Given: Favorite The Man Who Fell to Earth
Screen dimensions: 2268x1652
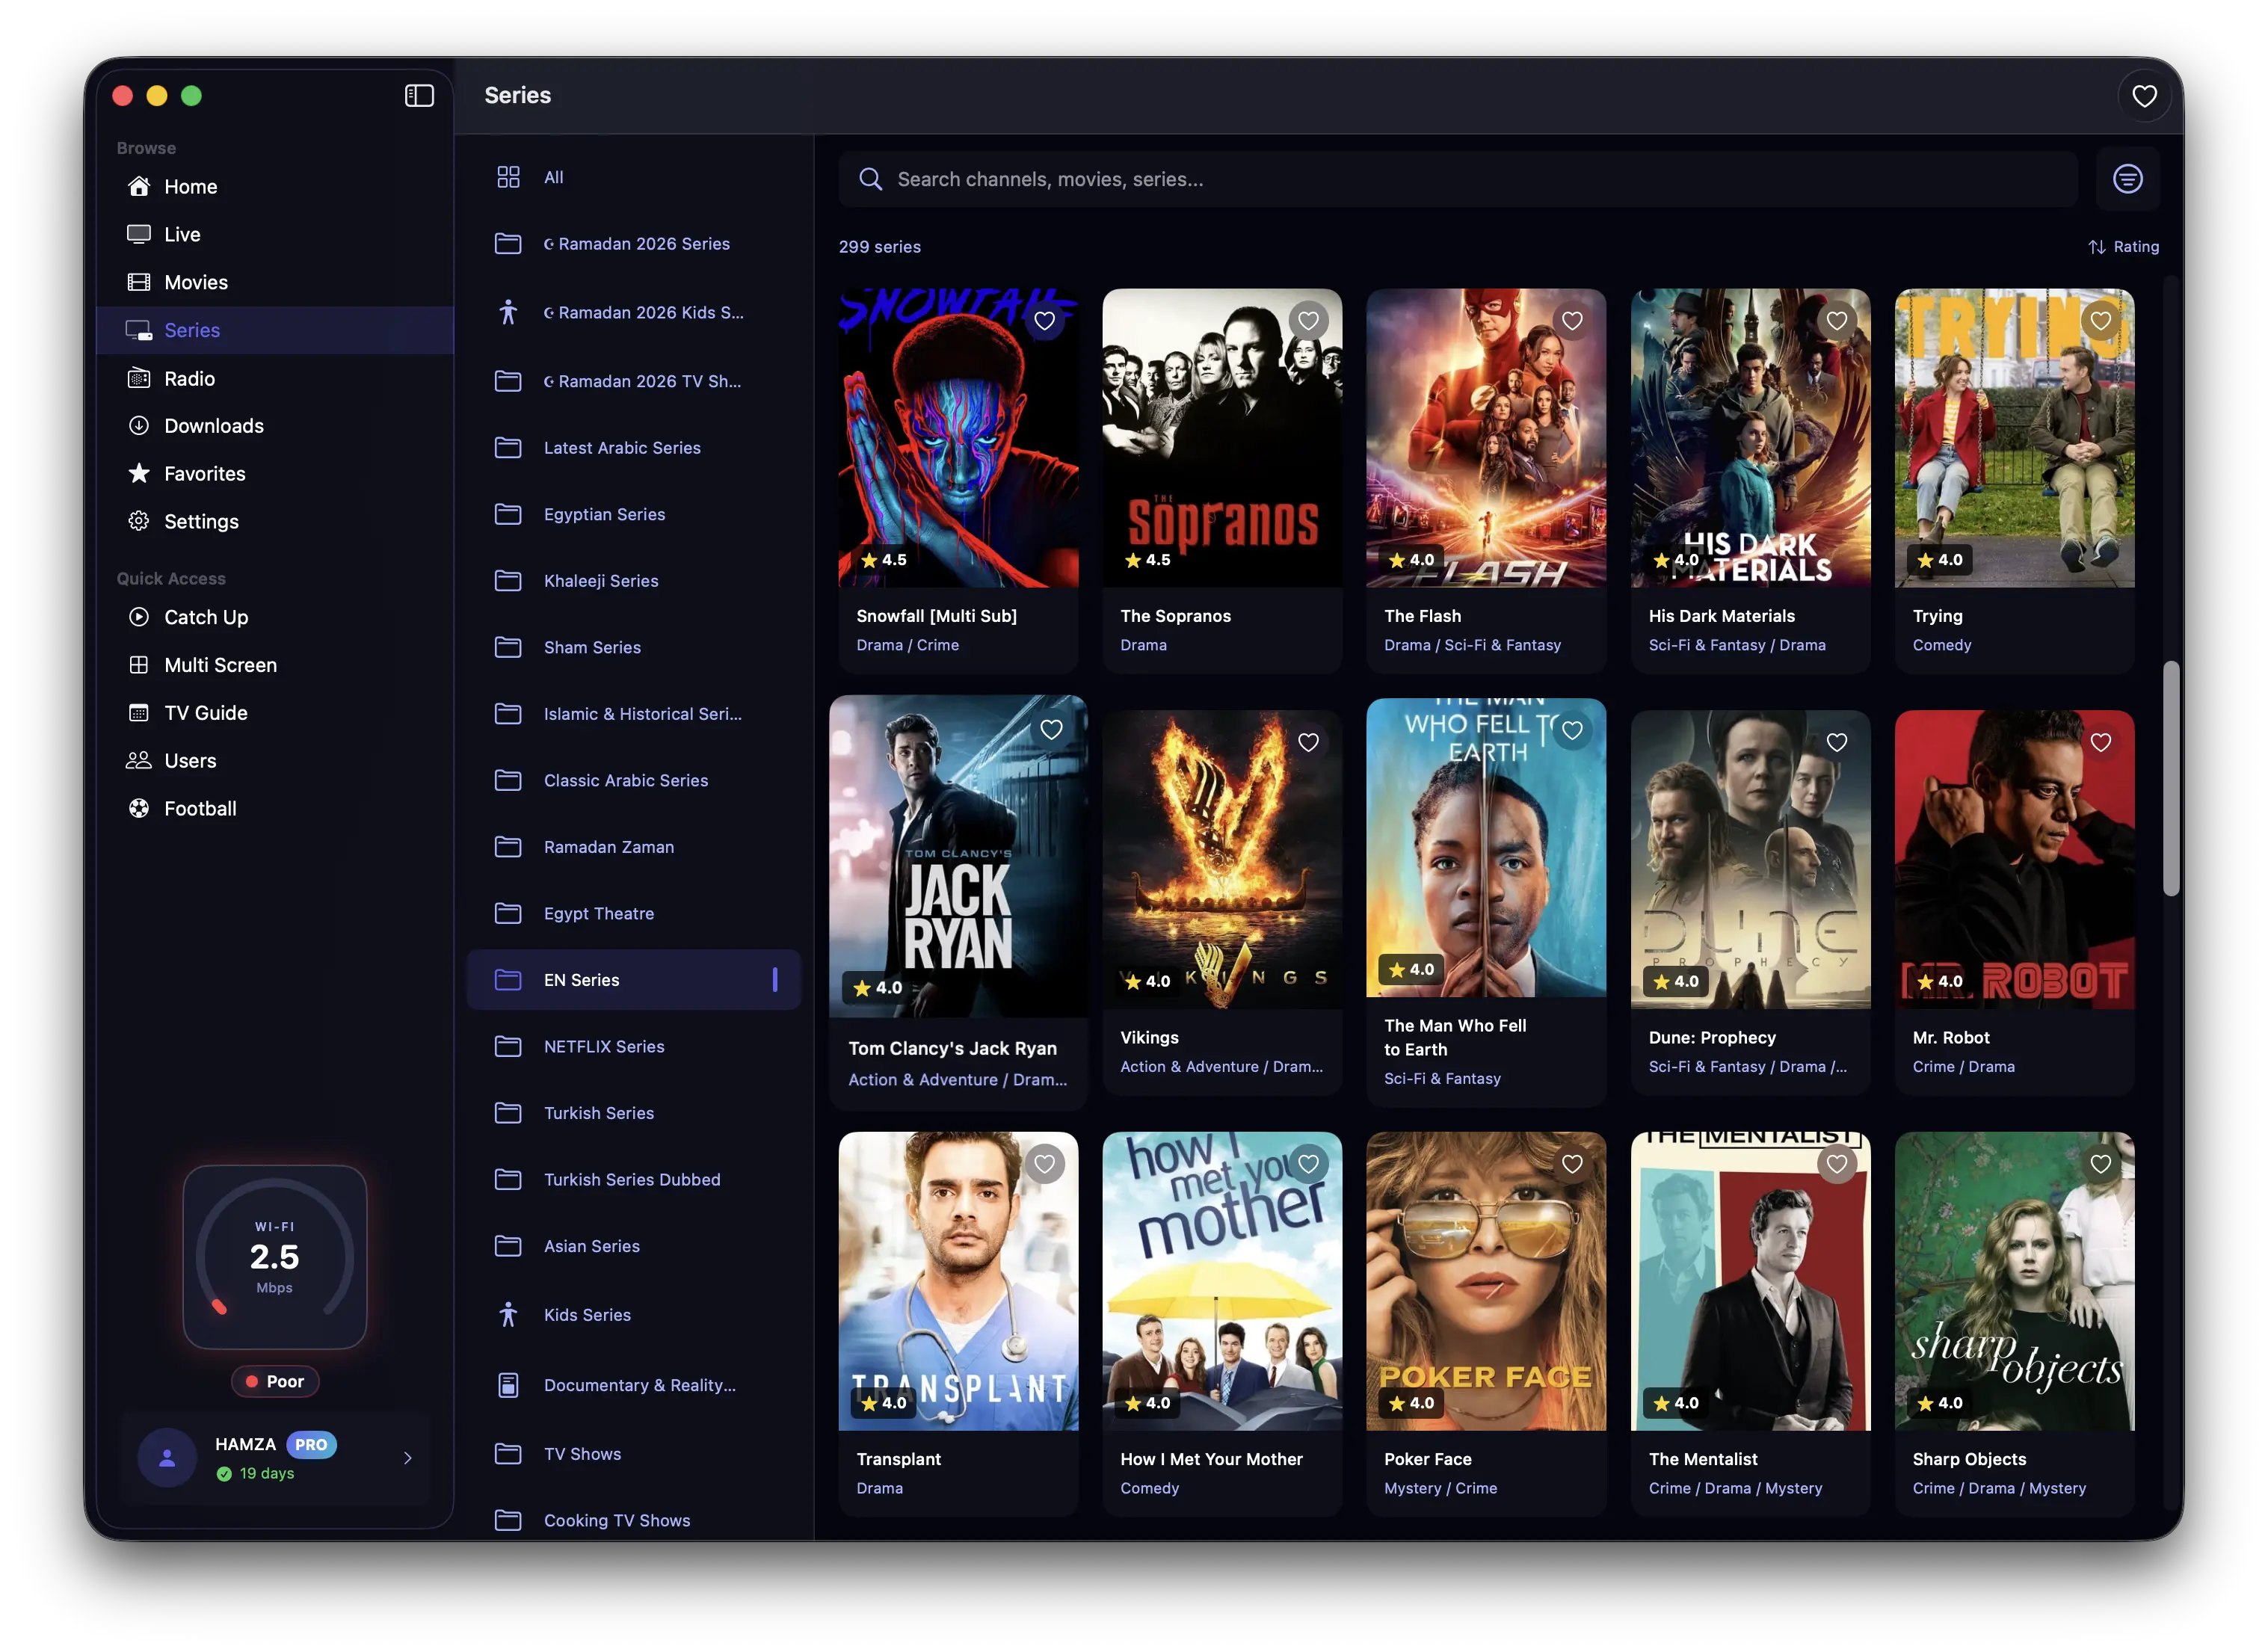Looking at the screenshot, I should tap(1572, 731).
